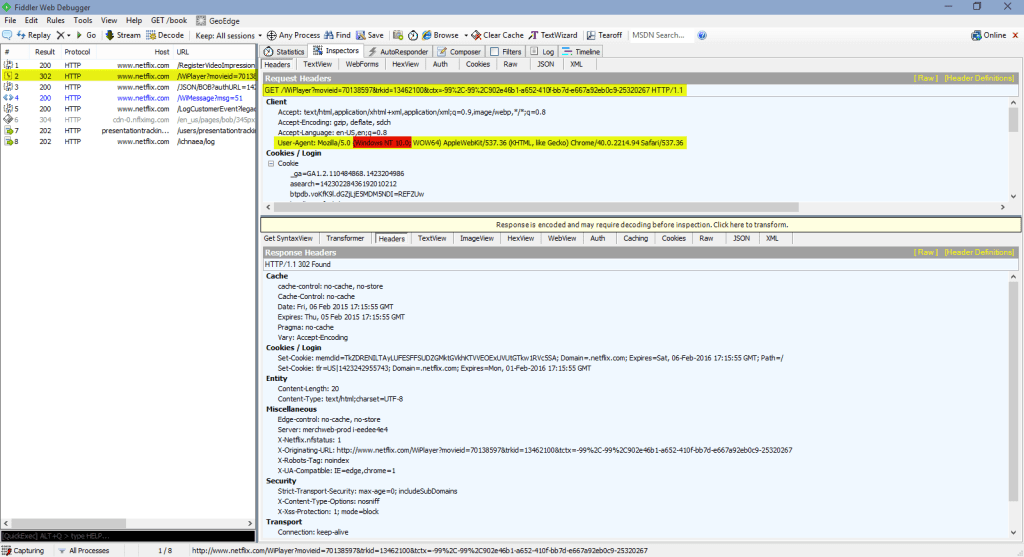Viewport: 1024px width, 557px height.
Task: Click the Capturing status indicator
Action: point(24,550)
